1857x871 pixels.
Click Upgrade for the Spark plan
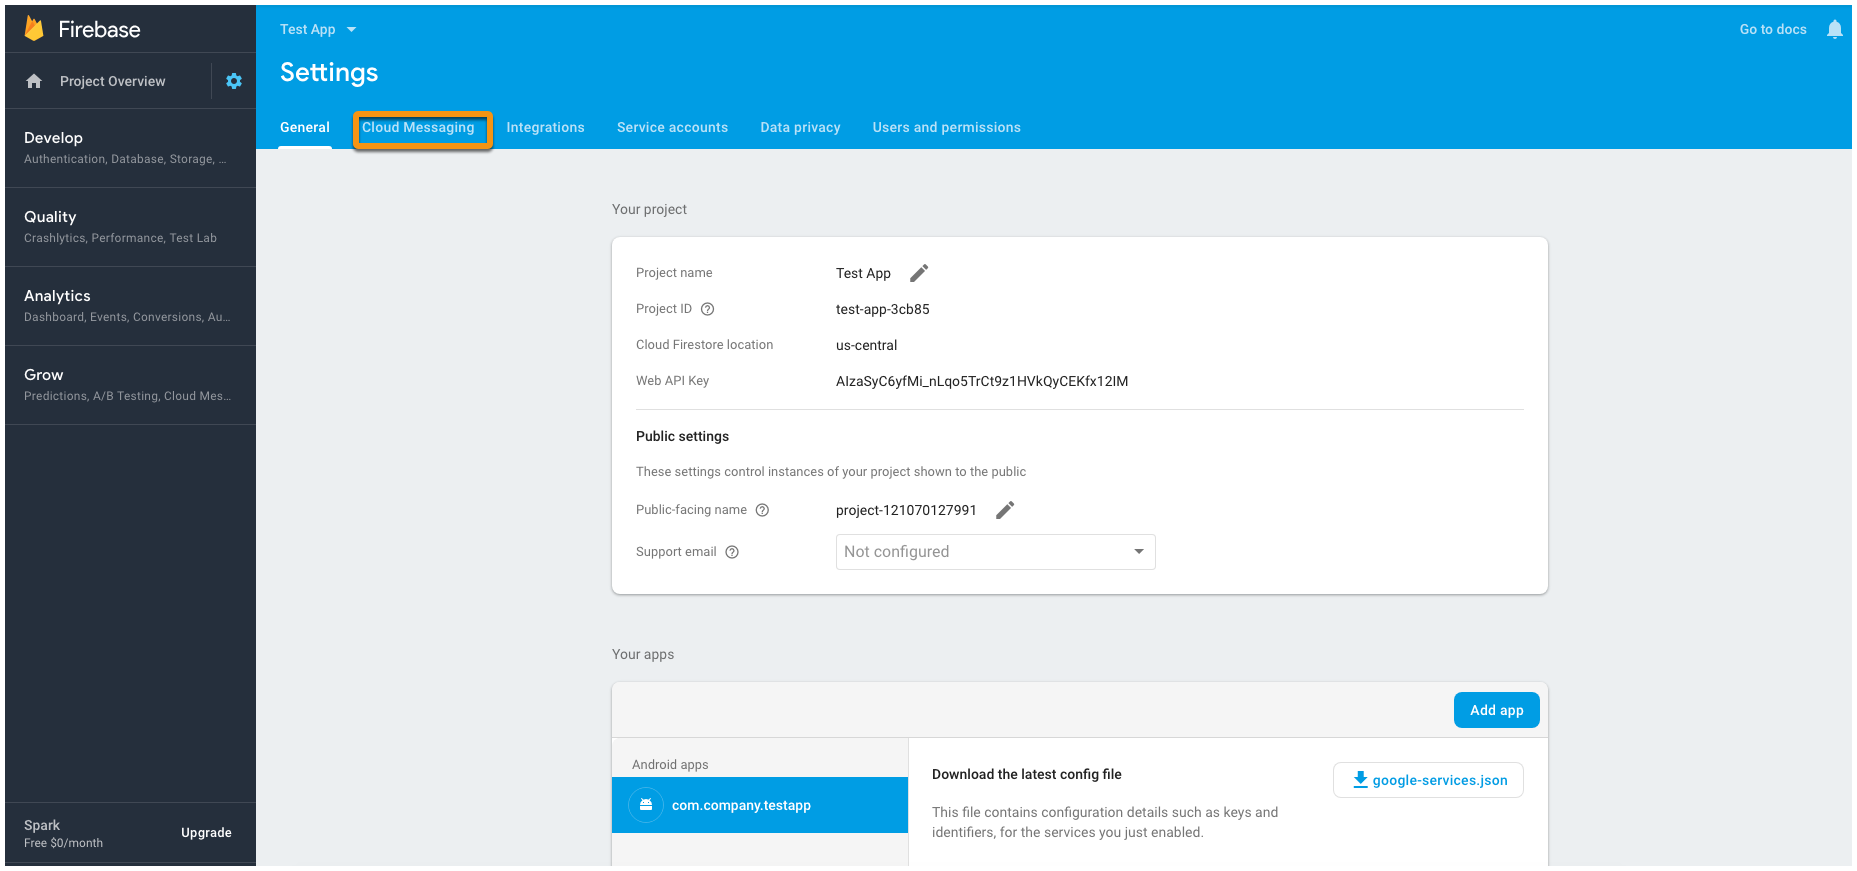coord(206,833)
